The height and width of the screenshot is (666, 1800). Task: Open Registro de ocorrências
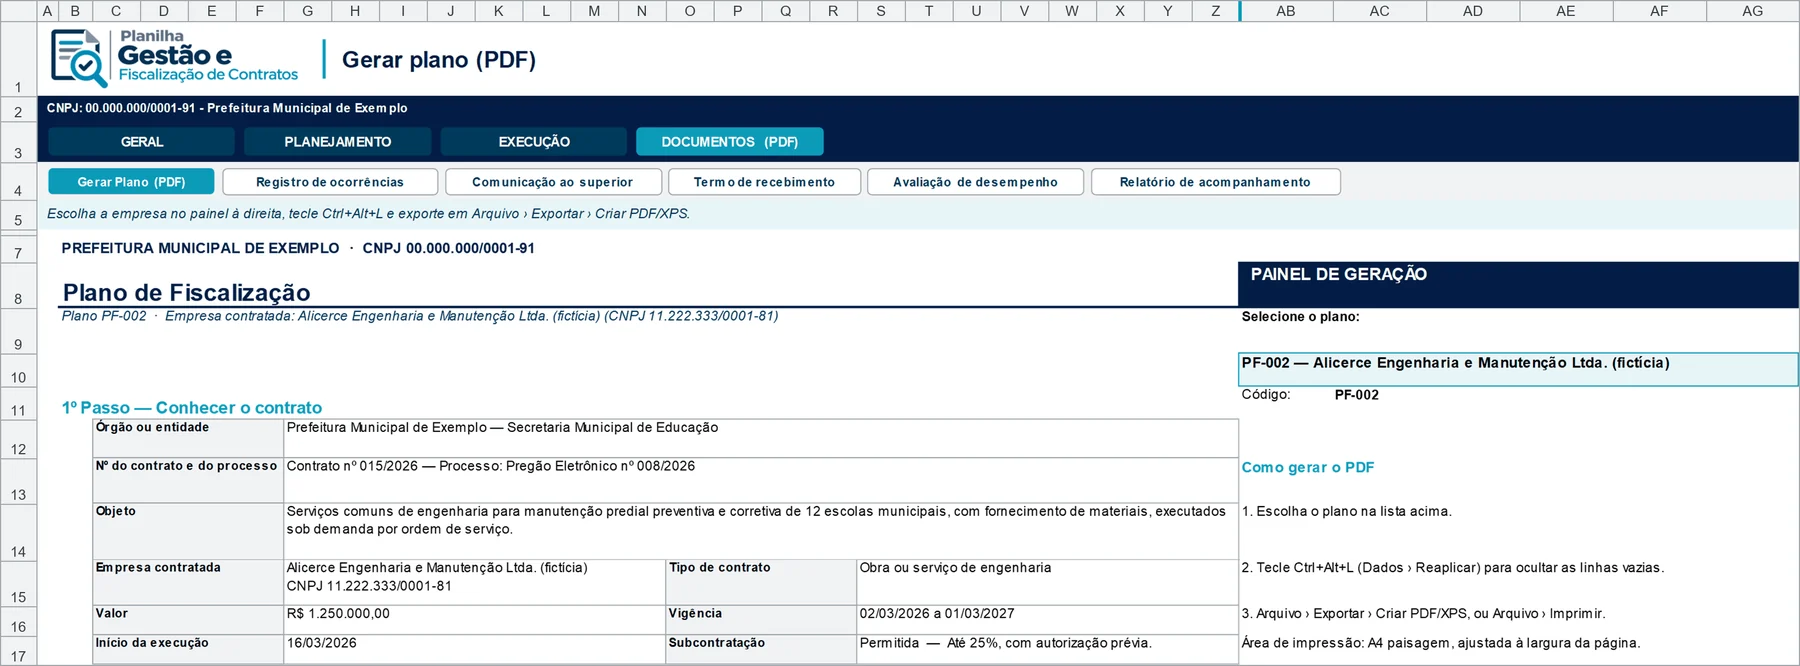(330, 182)
